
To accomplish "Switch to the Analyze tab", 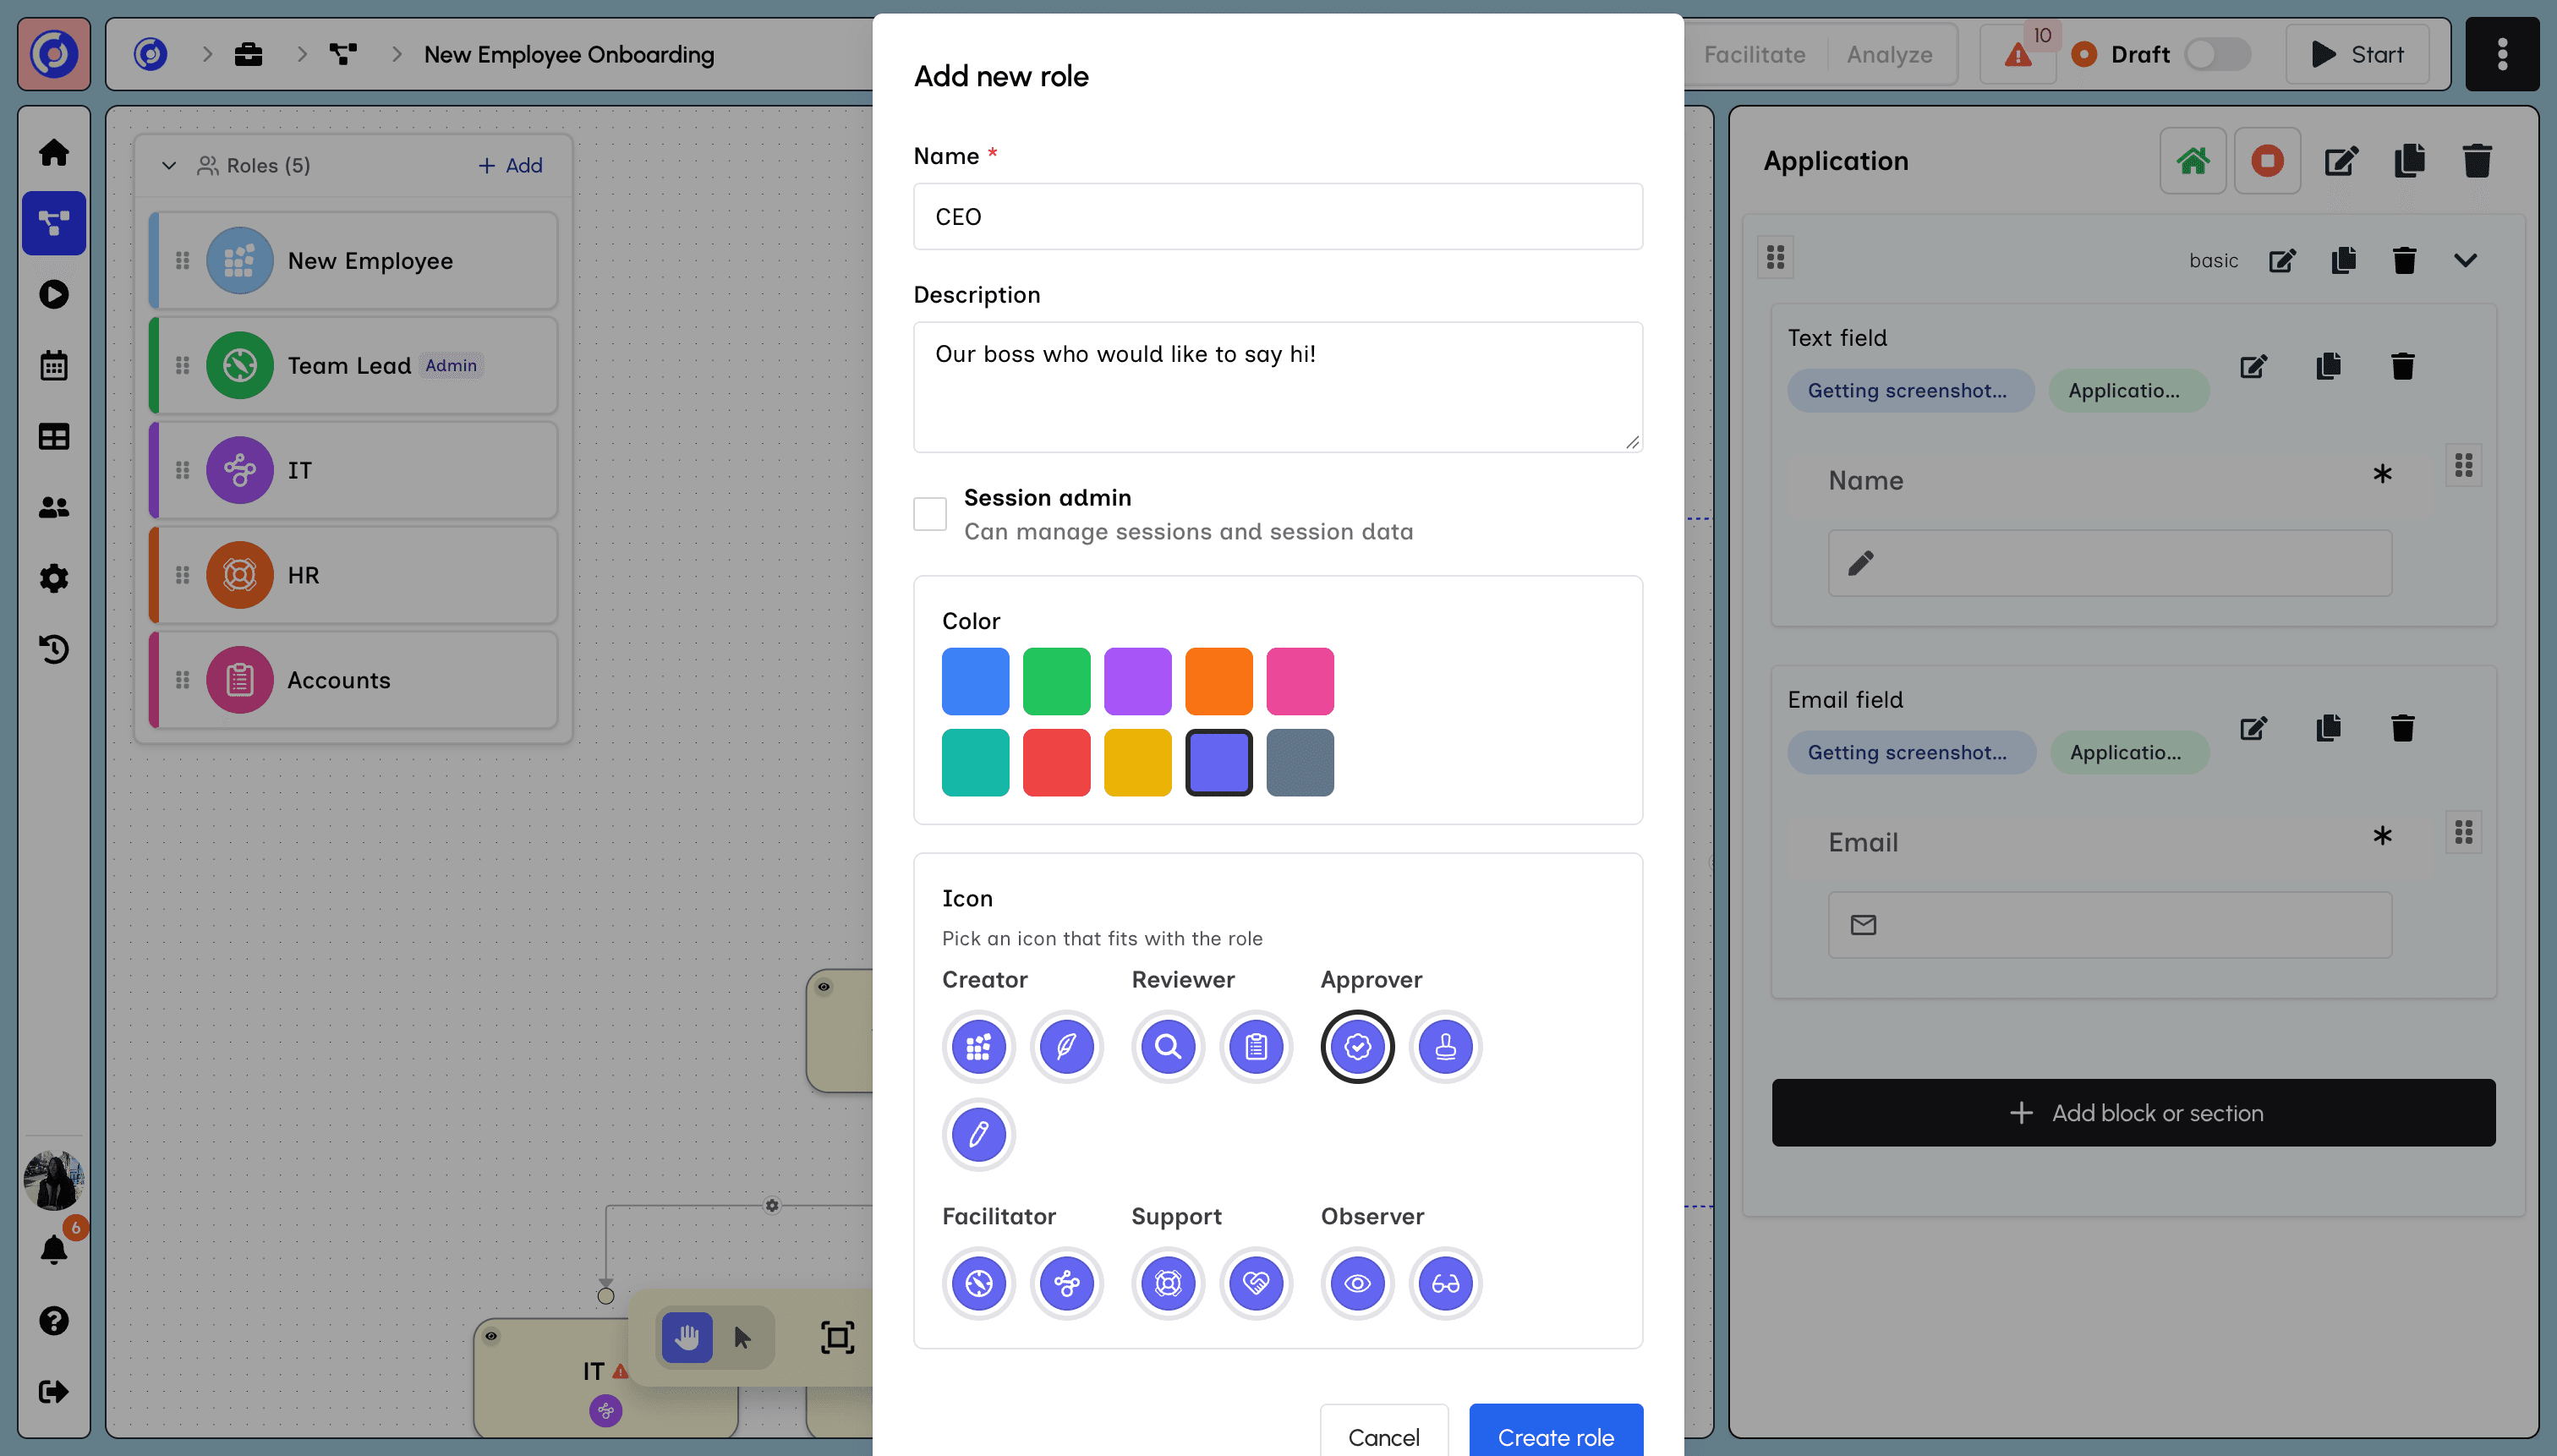I will click(1889, 54).
